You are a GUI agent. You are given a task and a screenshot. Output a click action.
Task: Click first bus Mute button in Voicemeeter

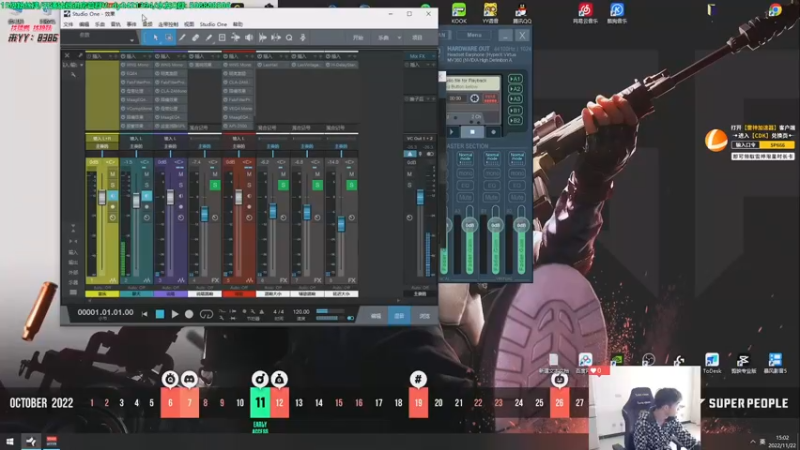click(x=465, y=197)
